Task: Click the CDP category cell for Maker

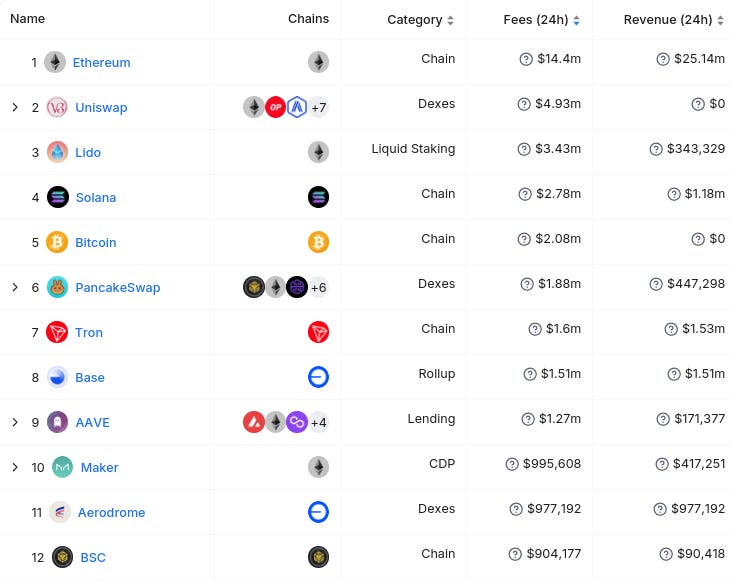Action: tap(442, 463)
